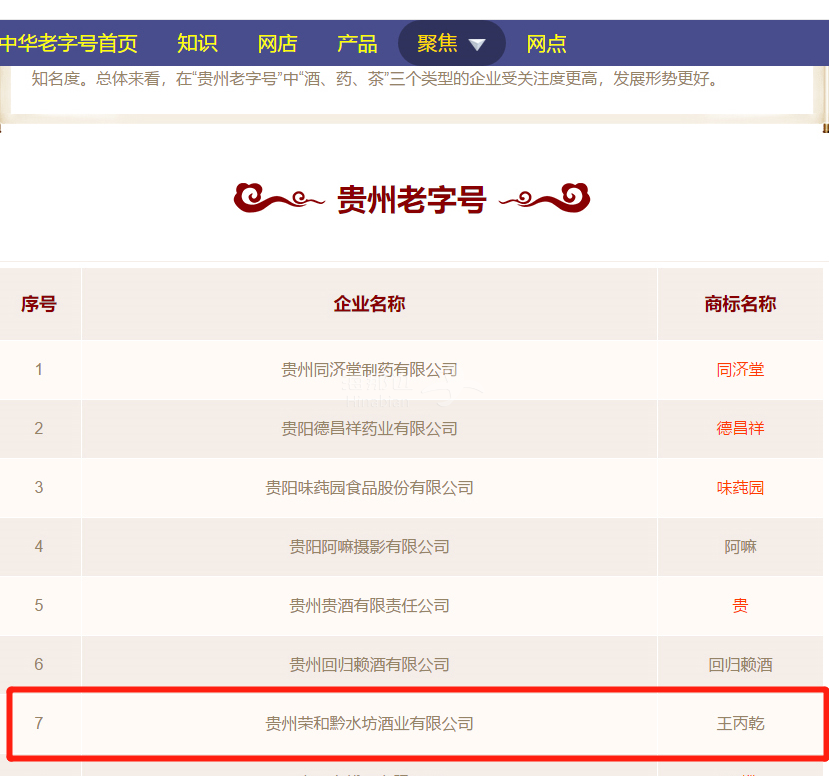Select 产品 in the navigation bar
Screen dimensions: 829x776
[357, 44]
